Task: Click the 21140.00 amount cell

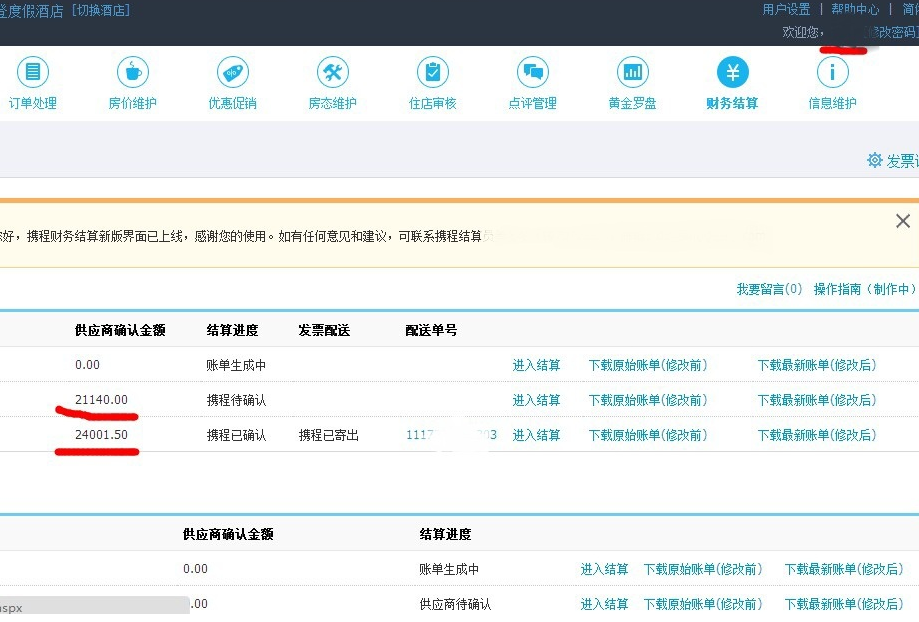Action: click(101, 400)
